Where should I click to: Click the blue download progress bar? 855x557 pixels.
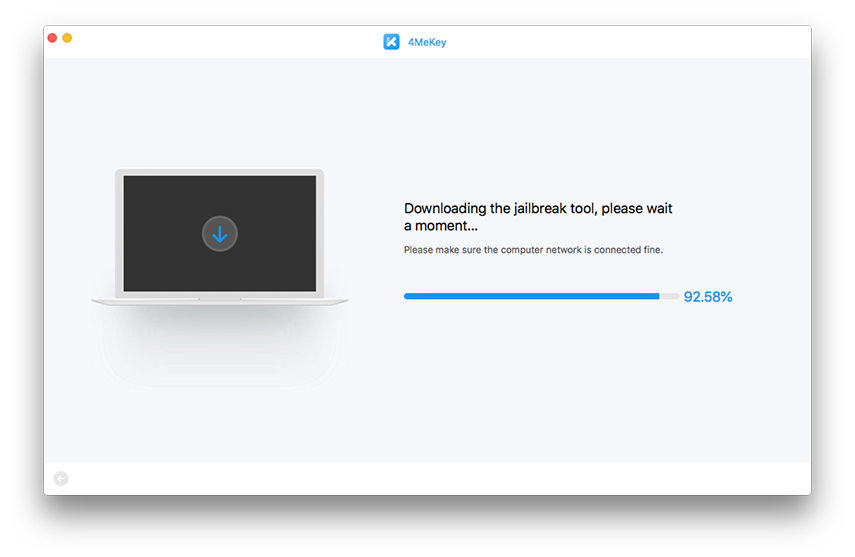541,296
